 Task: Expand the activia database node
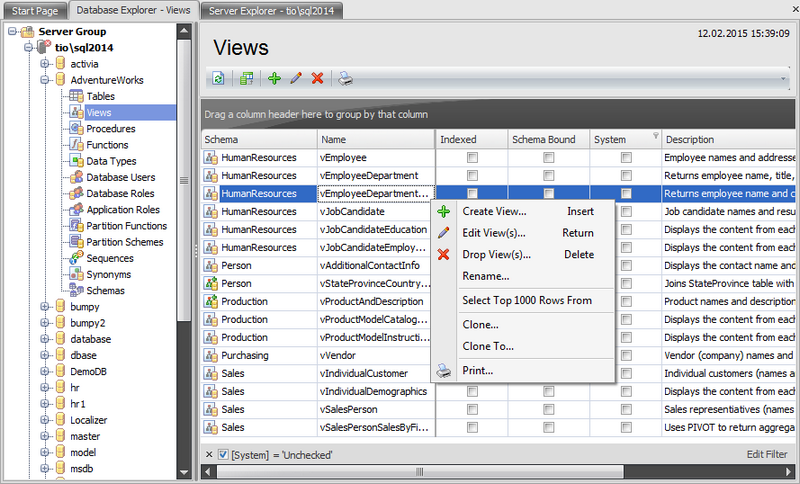point(45,64)
